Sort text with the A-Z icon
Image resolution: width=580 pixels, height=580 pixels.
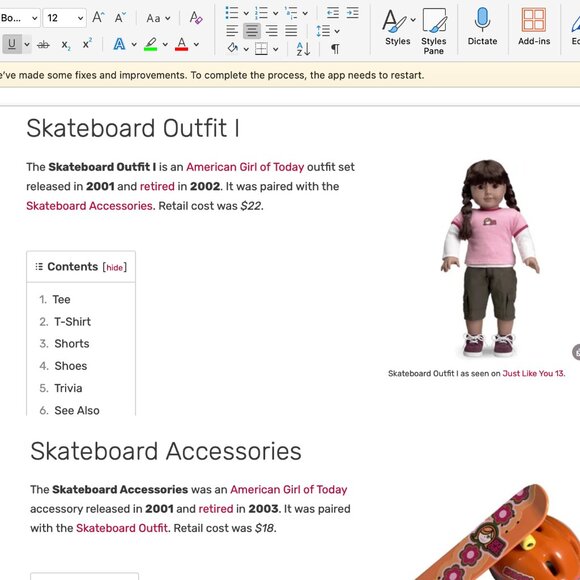click(x=303, y=49)
